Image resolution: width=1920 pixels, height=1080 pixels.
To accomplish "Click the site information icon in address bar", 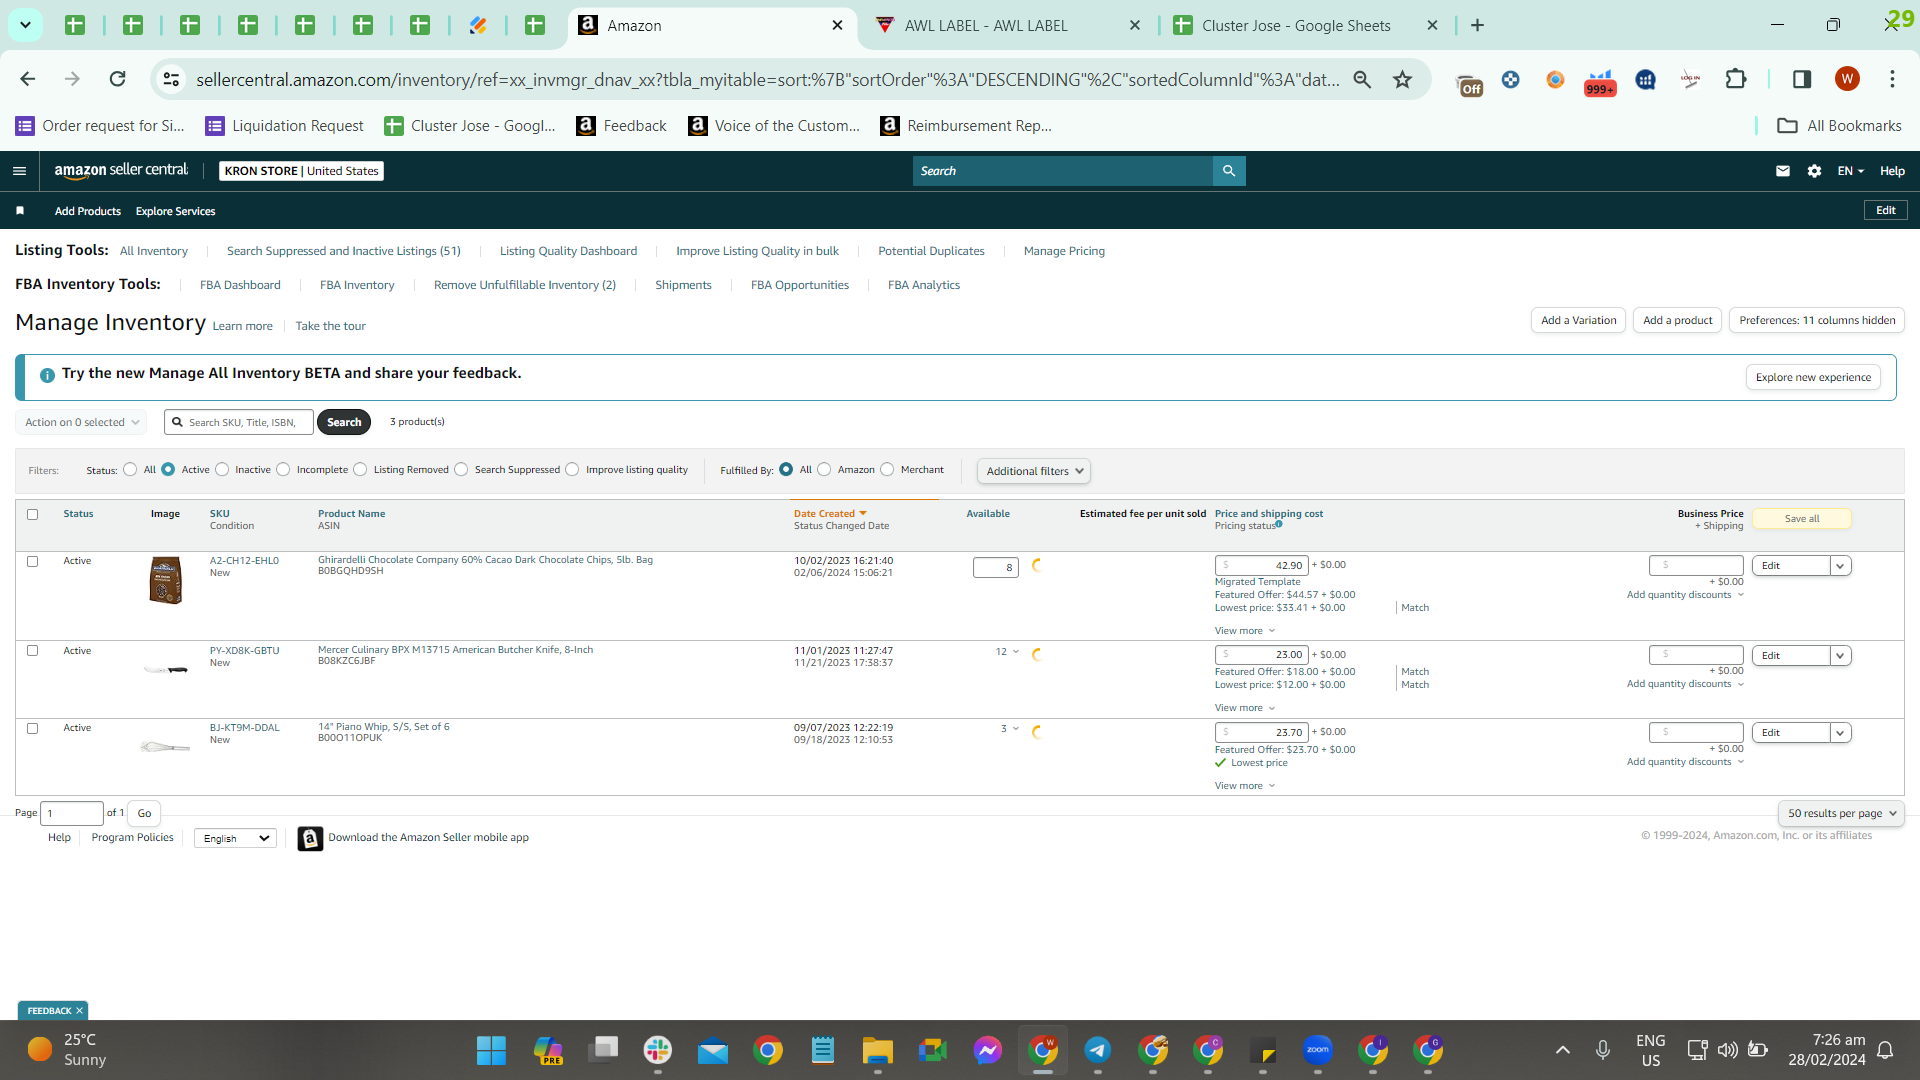I will [171, 79].
